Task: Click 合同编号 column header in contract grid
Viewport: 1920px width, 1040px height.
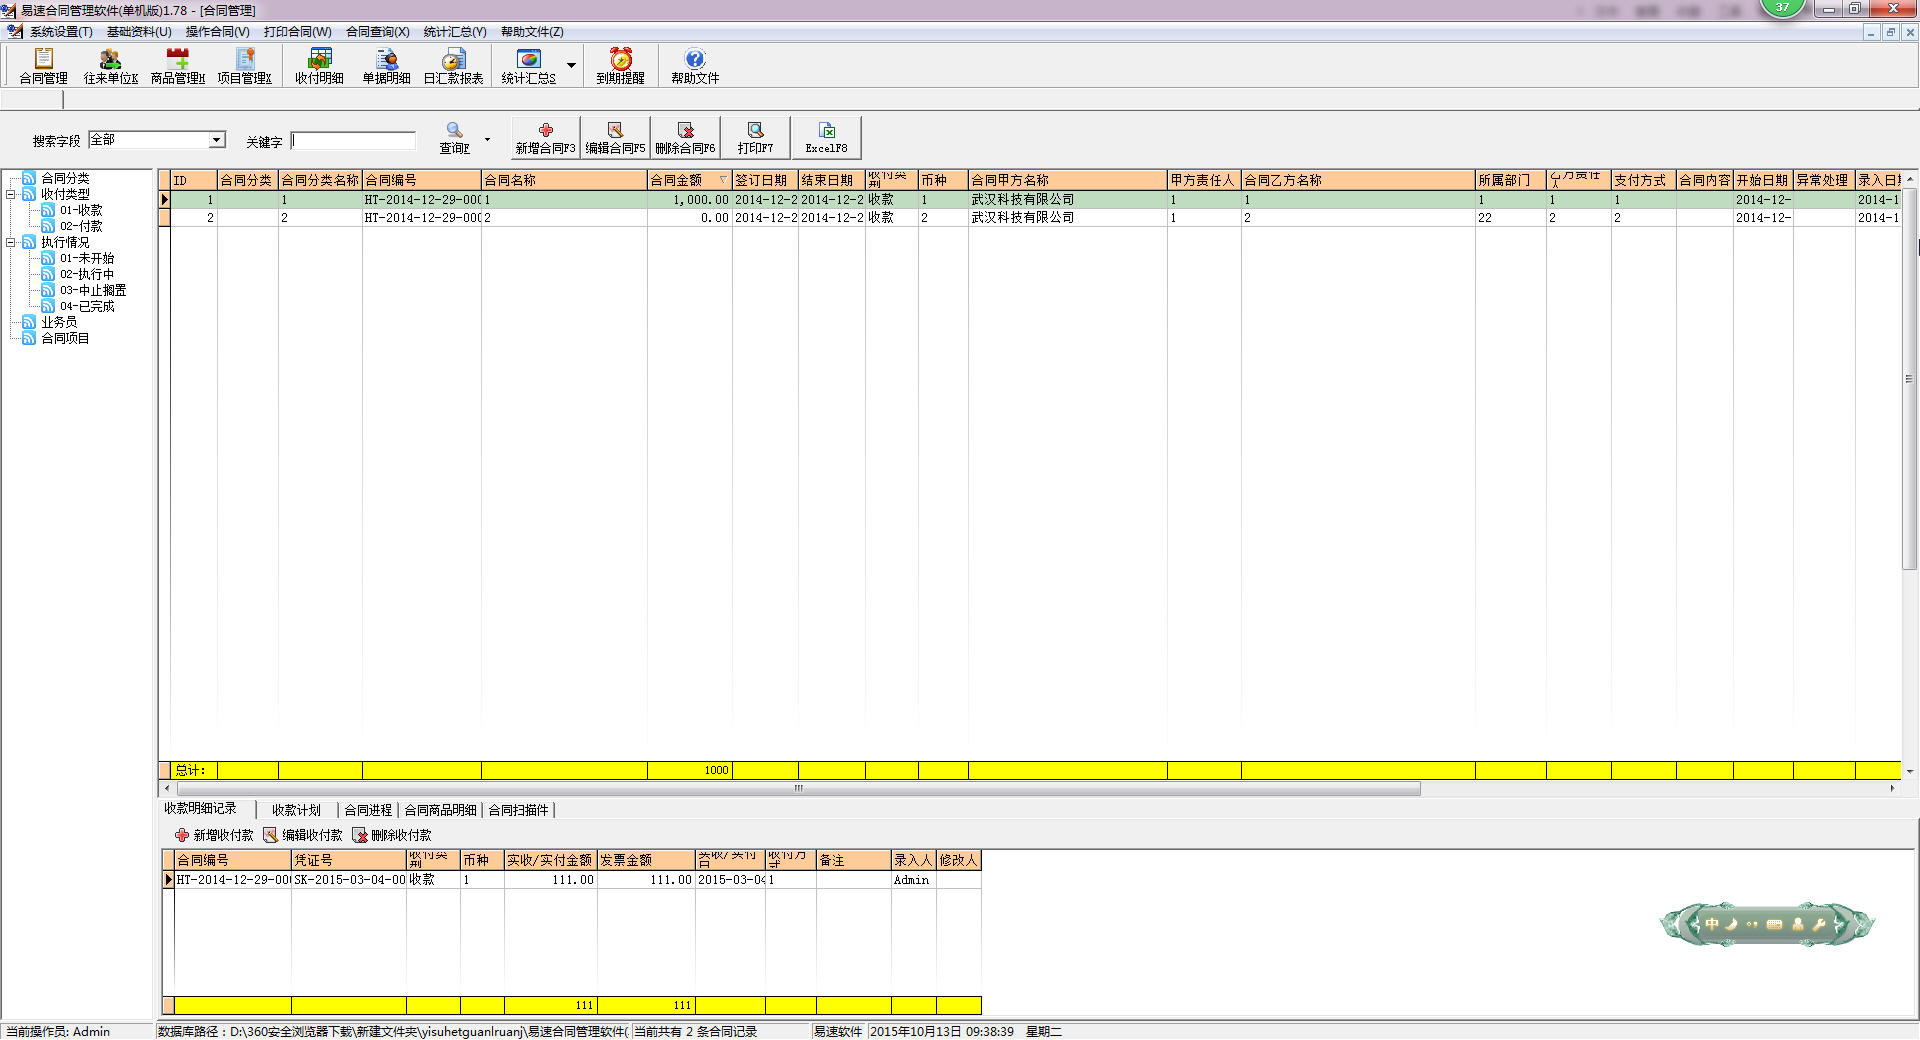Action: click(x=421, y=180)
